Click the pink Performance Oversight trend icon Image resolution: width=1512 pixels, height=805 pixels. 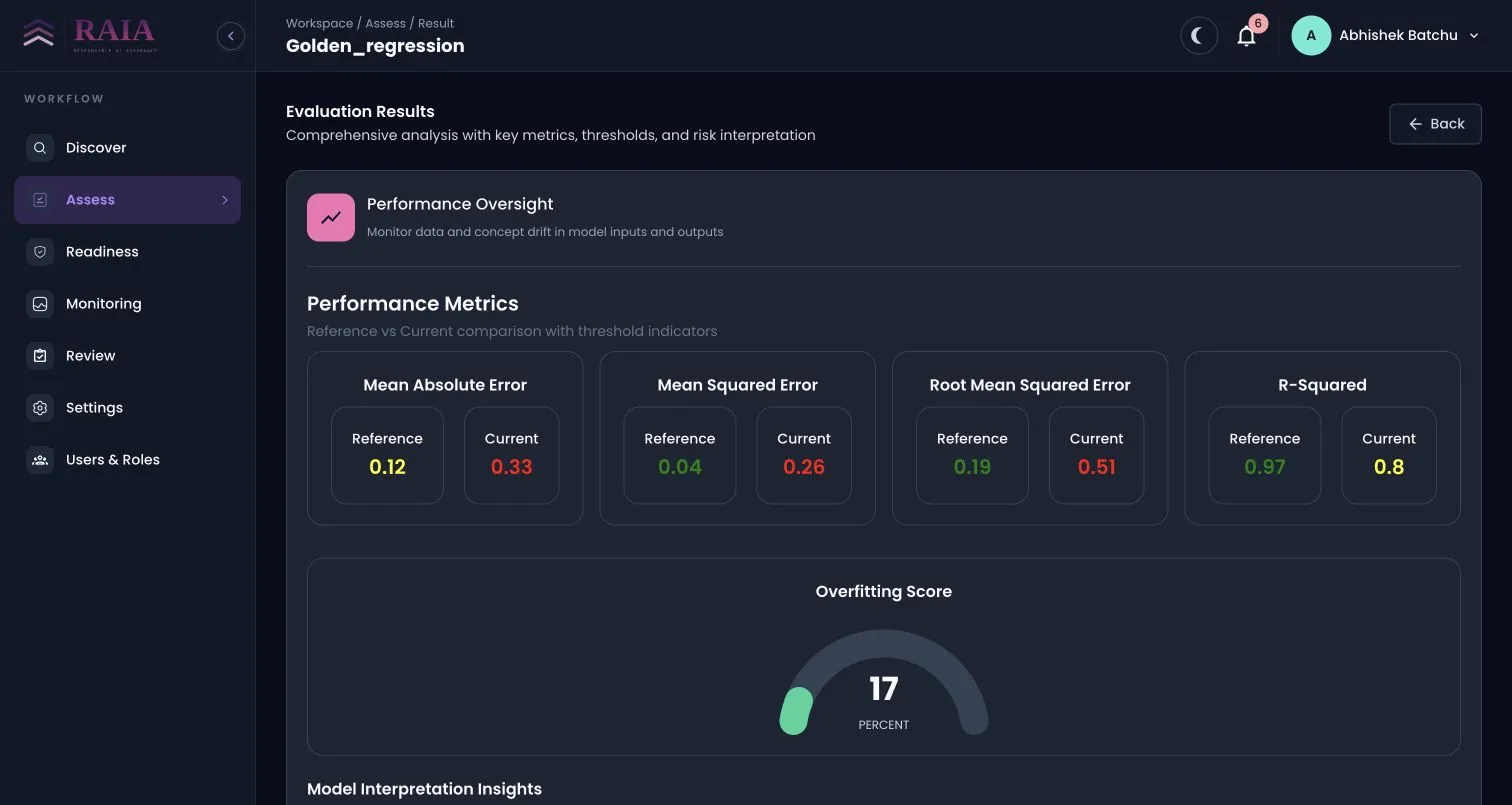pyautogui.click(x=331, y=217)
